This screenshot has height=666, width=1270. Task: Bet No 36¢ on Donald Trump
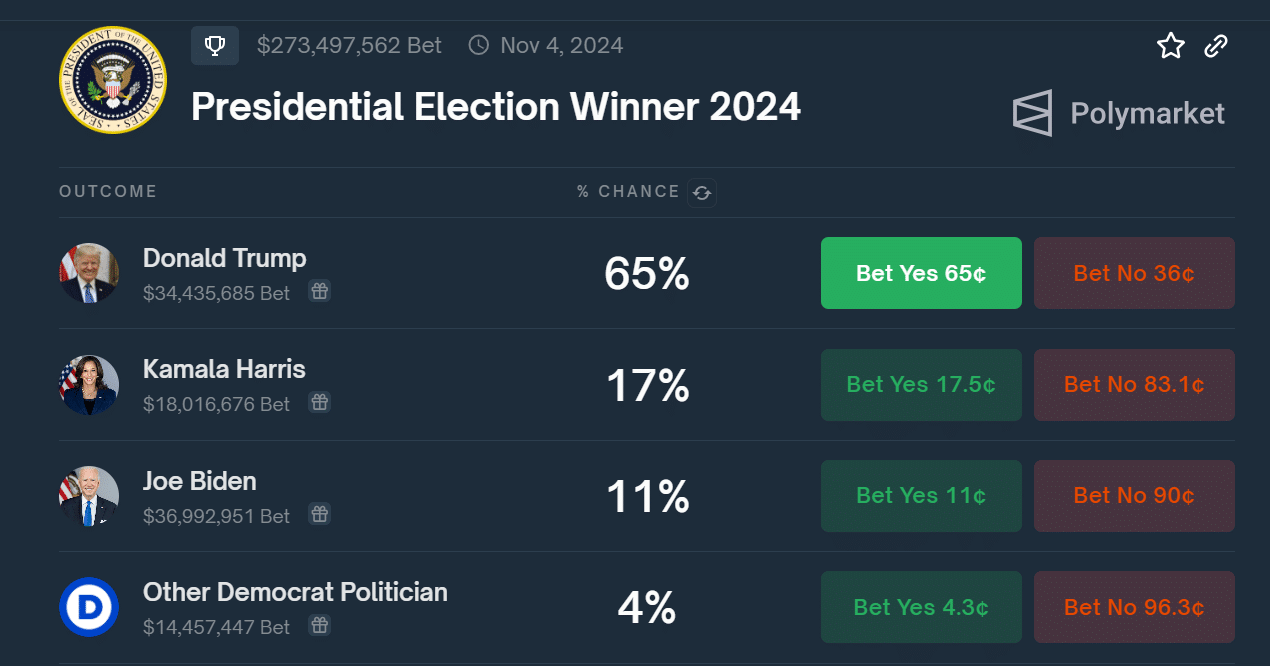1134,273
